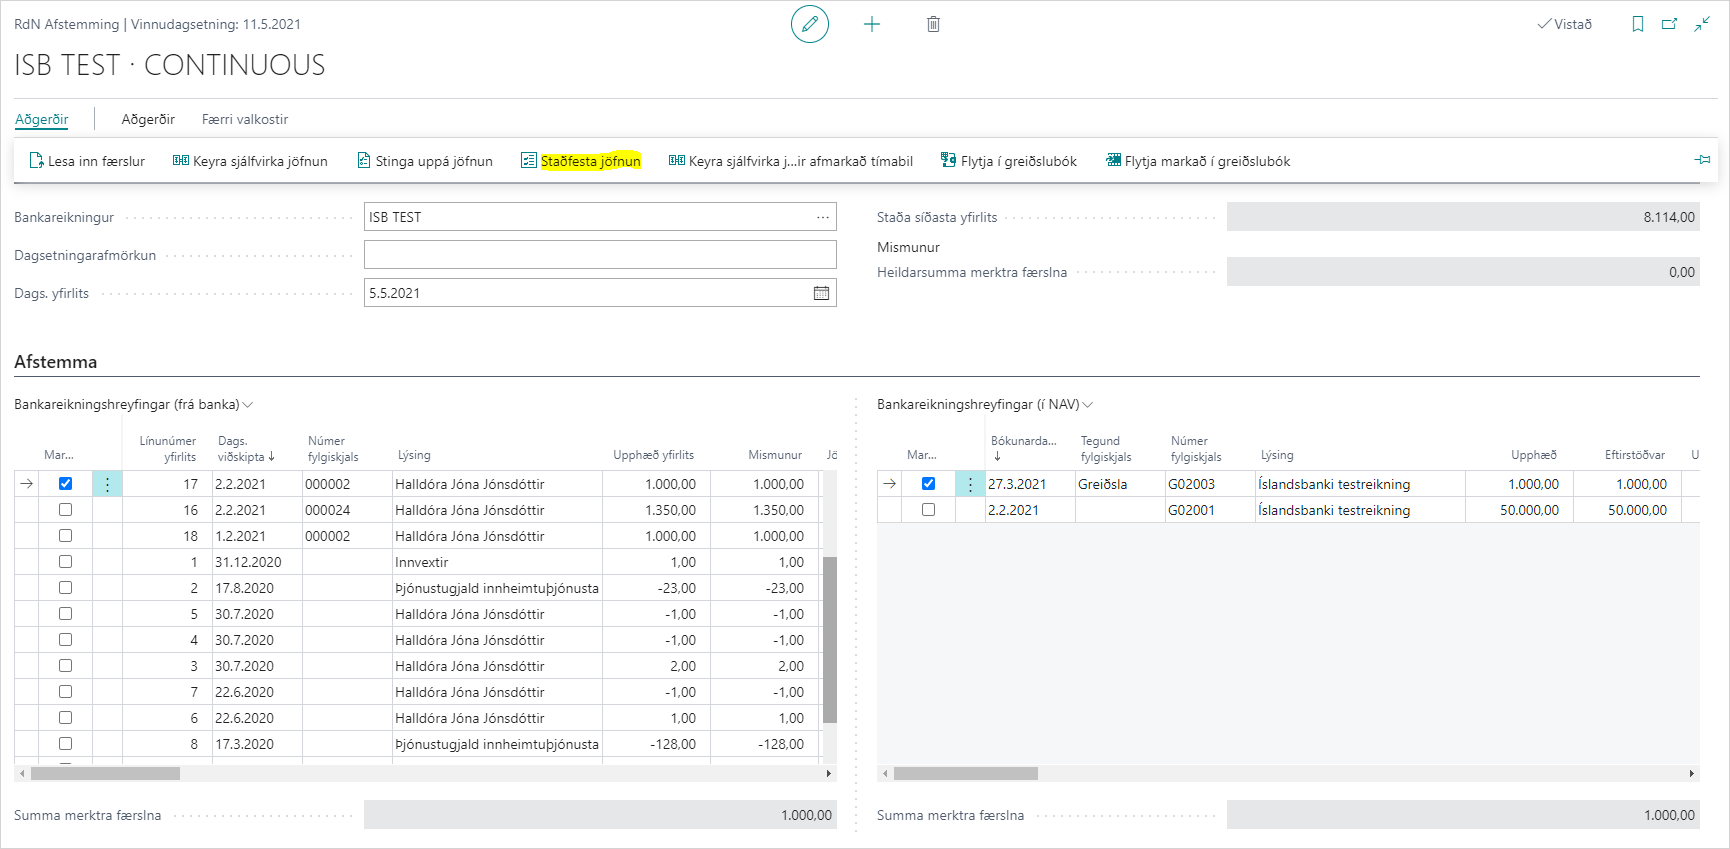Click the plus icon to create new
Screen dimensions: 1730x849
pyautogui.click(x=872, y=24)
